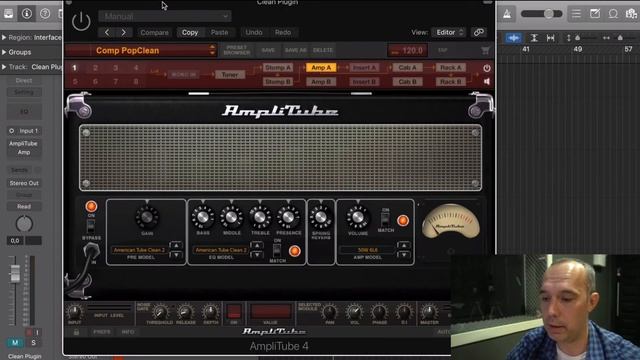Step PRE MODEL down arrow

[x=176, y=255]
